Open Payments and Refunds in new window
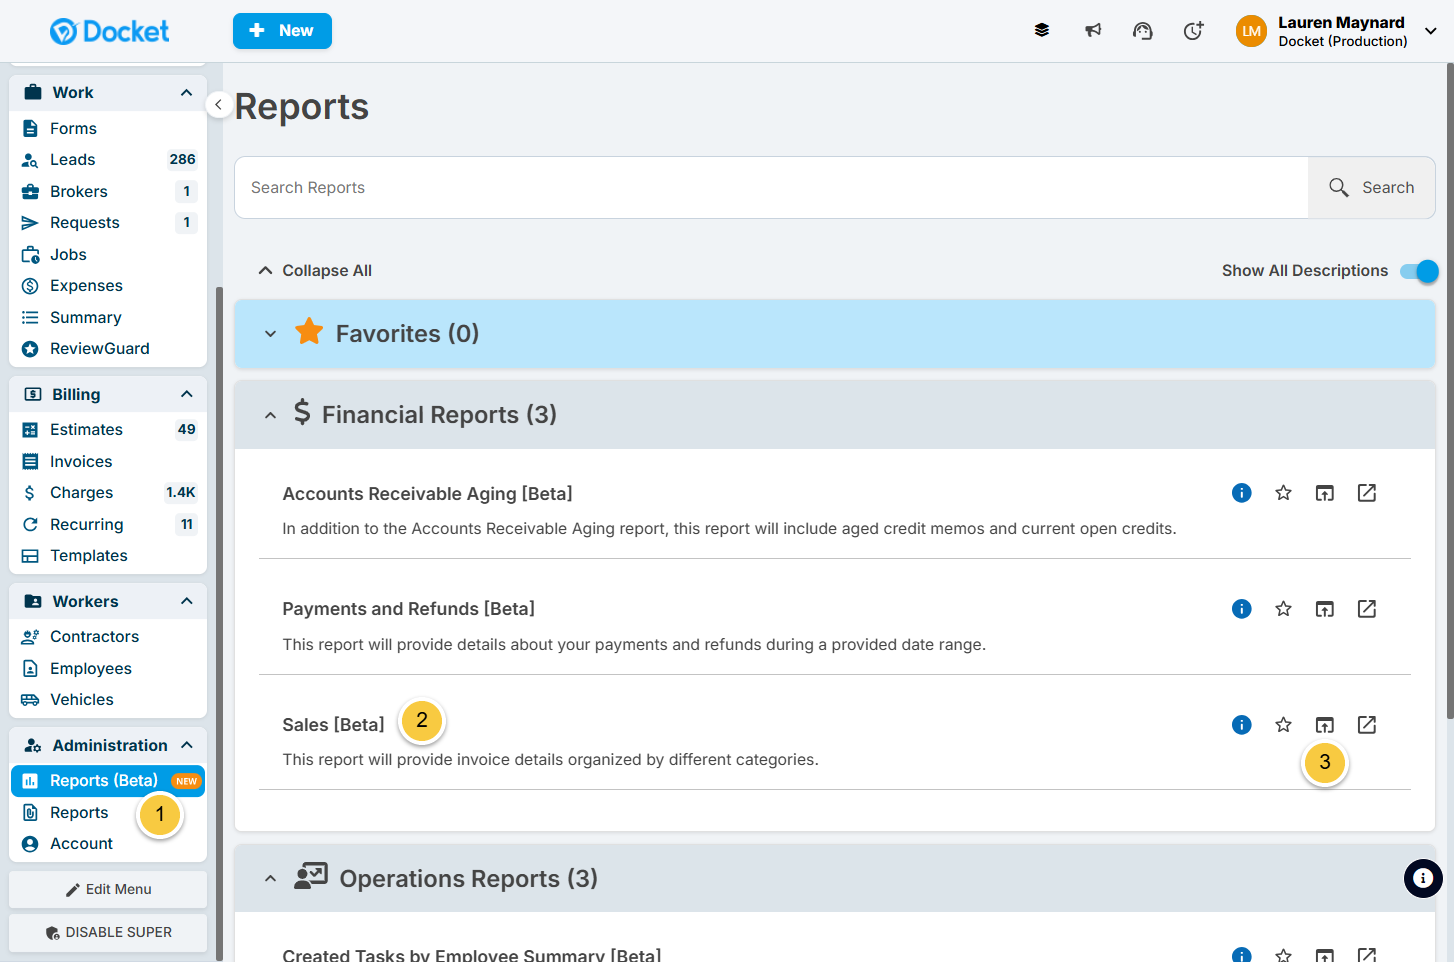 click(x=1367, y=609)
